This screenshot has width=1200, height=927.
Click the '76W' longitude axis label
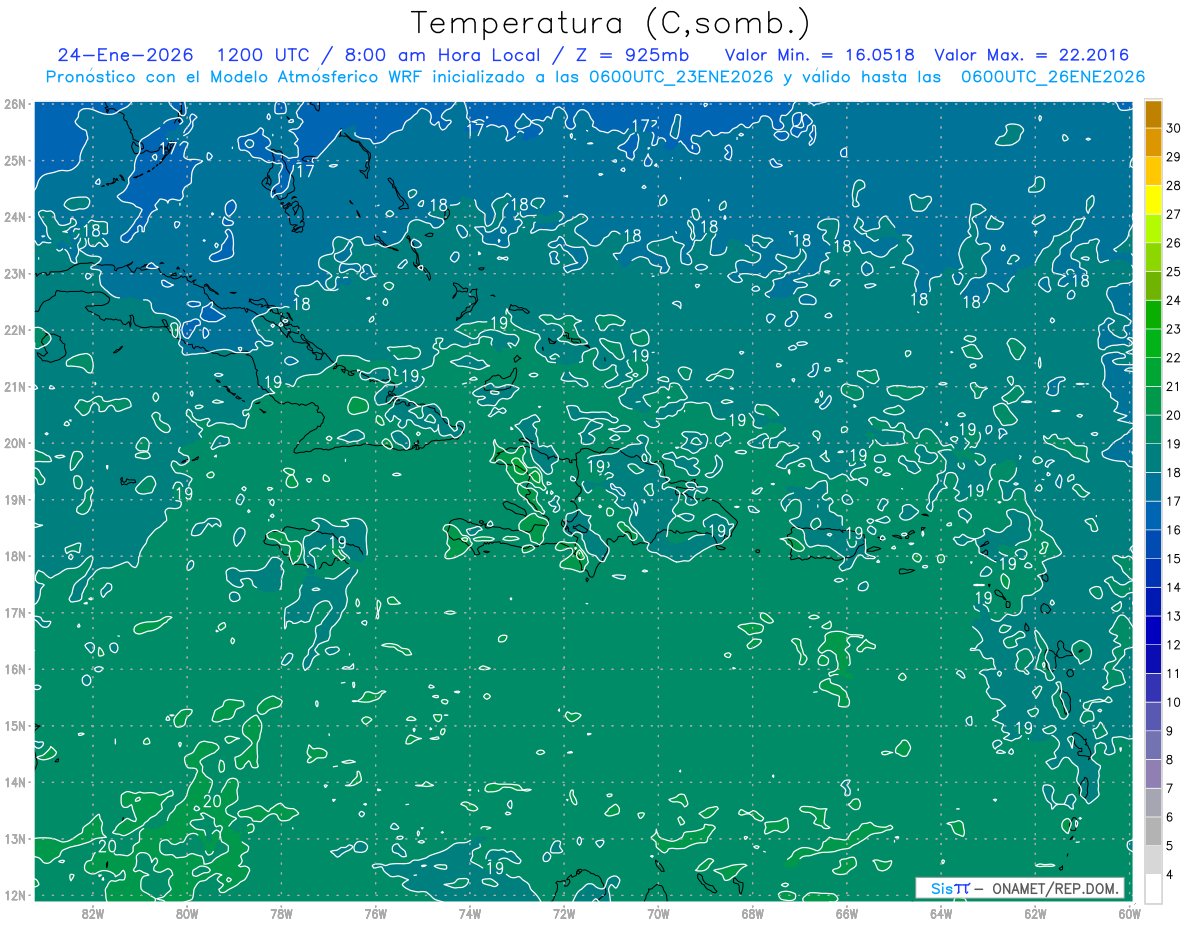point(375,913)
